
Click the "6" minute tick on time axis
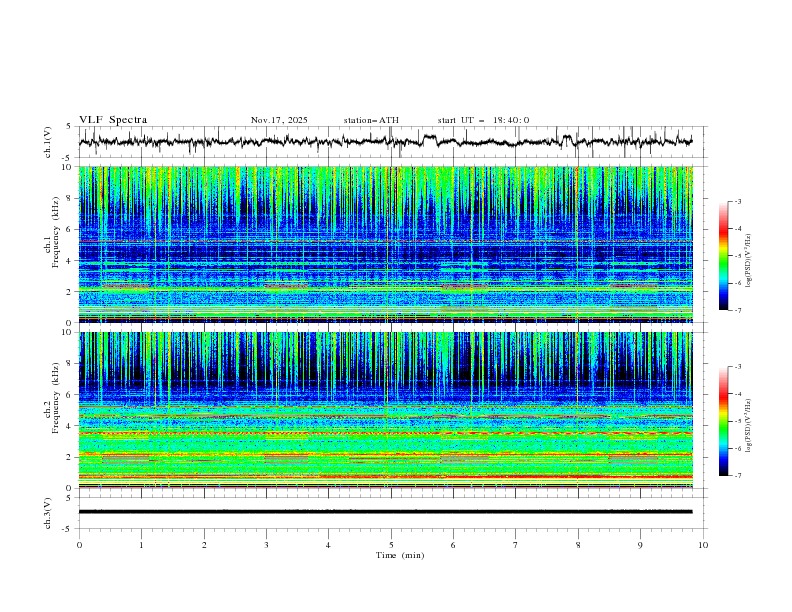453,545
